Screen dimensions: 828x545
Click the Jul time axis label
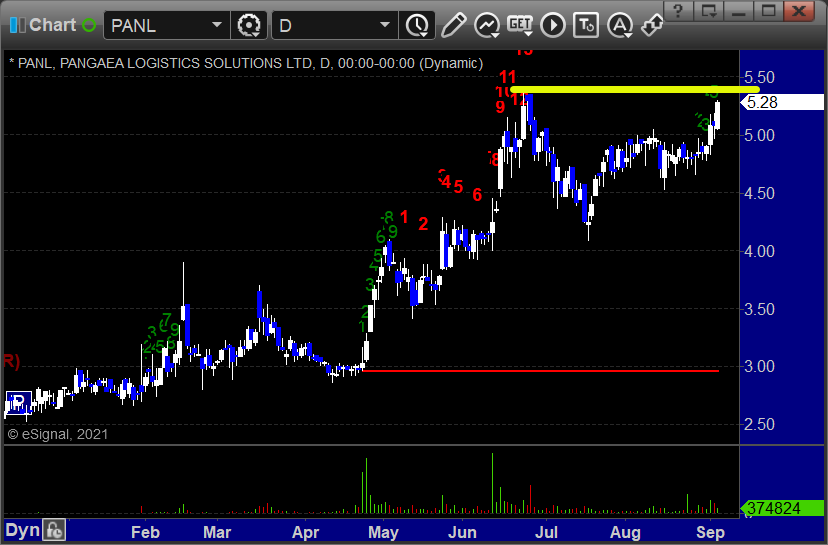pos(547,532)
